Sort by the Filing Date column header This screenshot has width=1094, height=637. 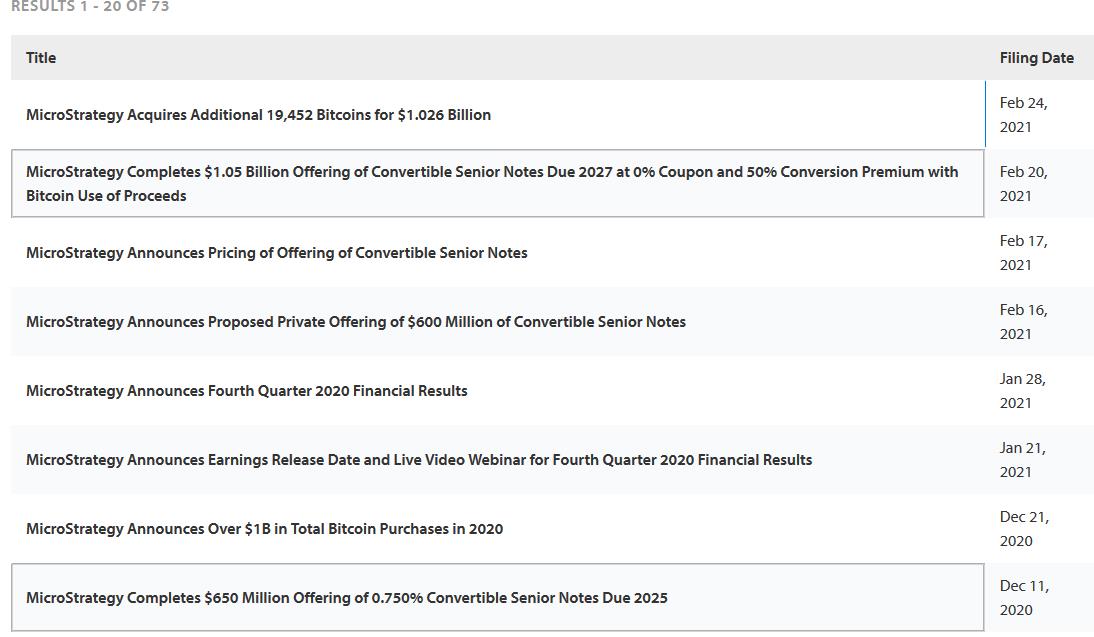[1036, 58]
